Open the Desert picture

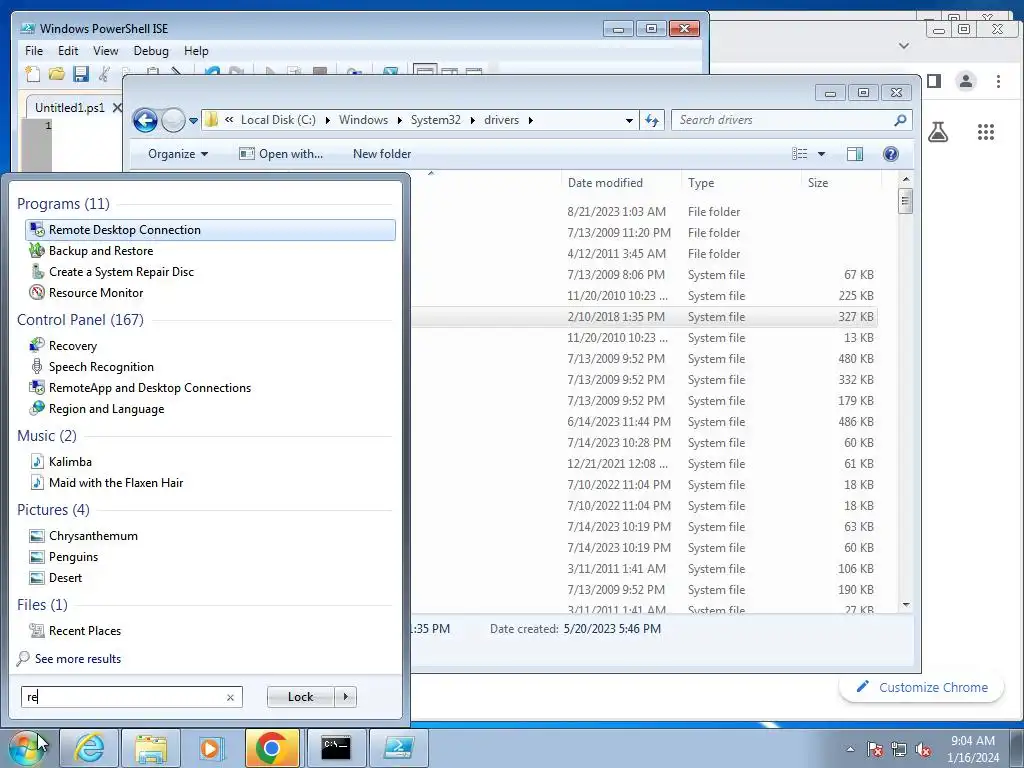tap(65, 577)
